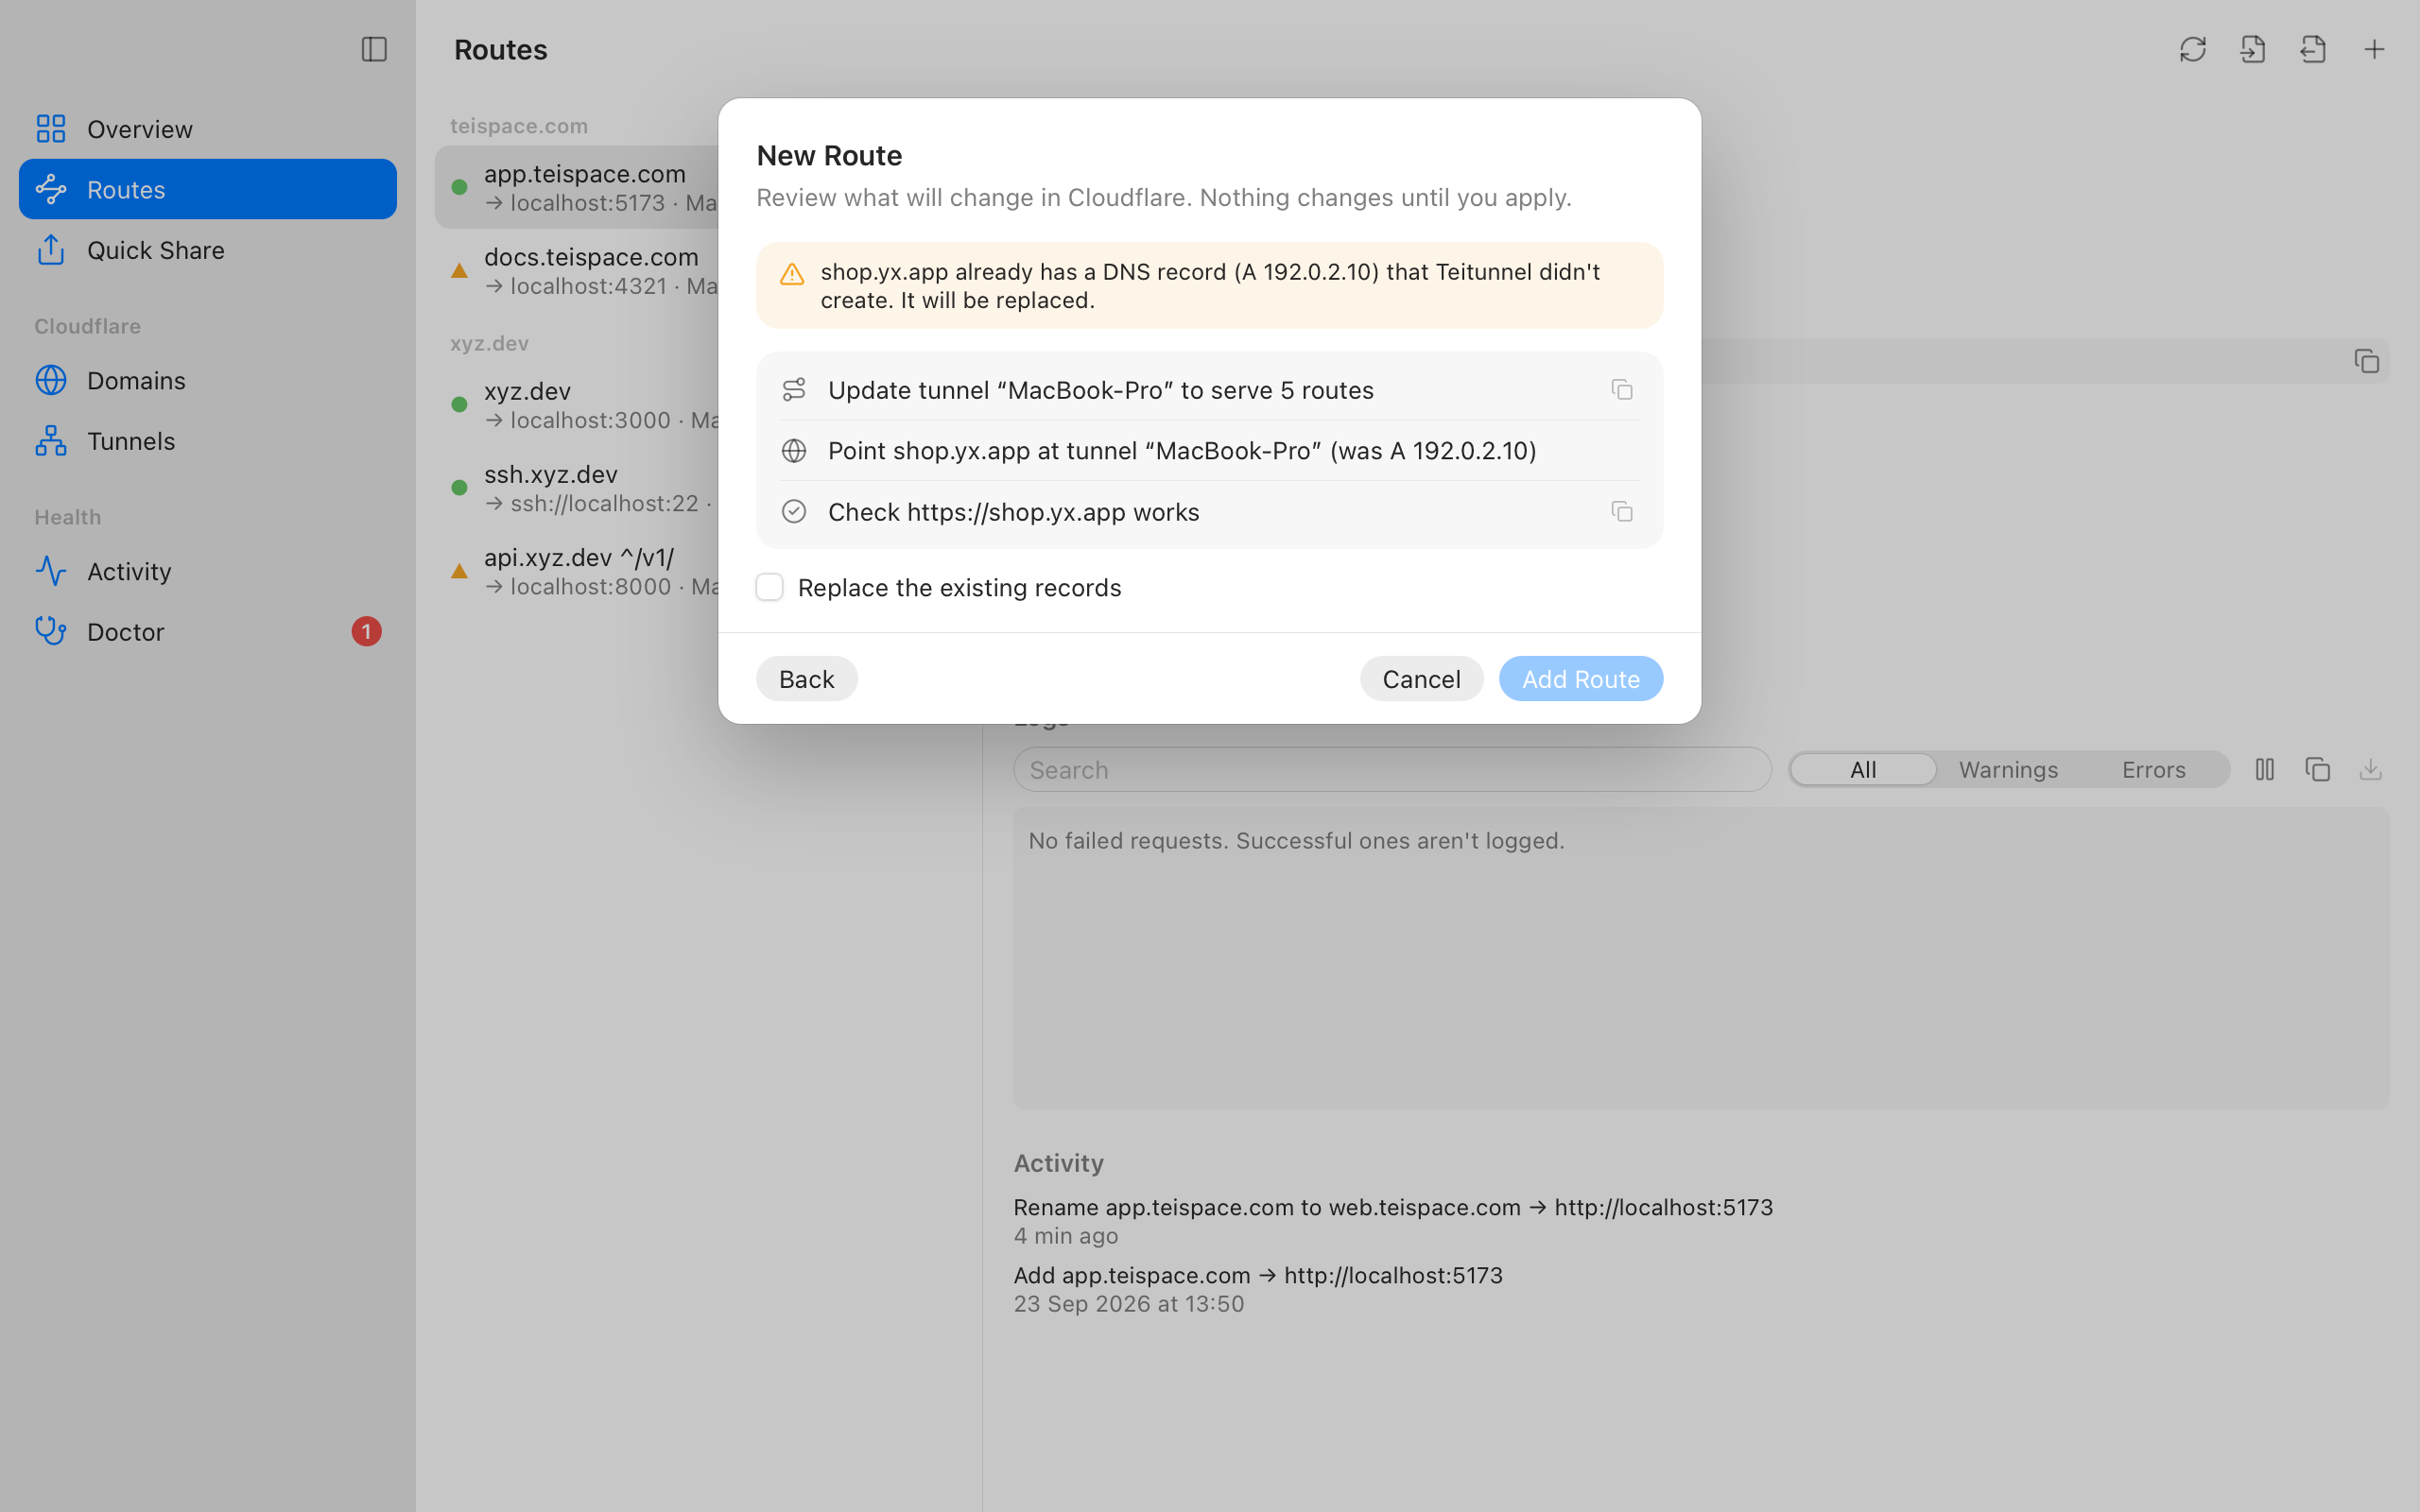Click the import routes icon
2420x1512 pixels.
pyautogui.click(x=2253, y=49)
